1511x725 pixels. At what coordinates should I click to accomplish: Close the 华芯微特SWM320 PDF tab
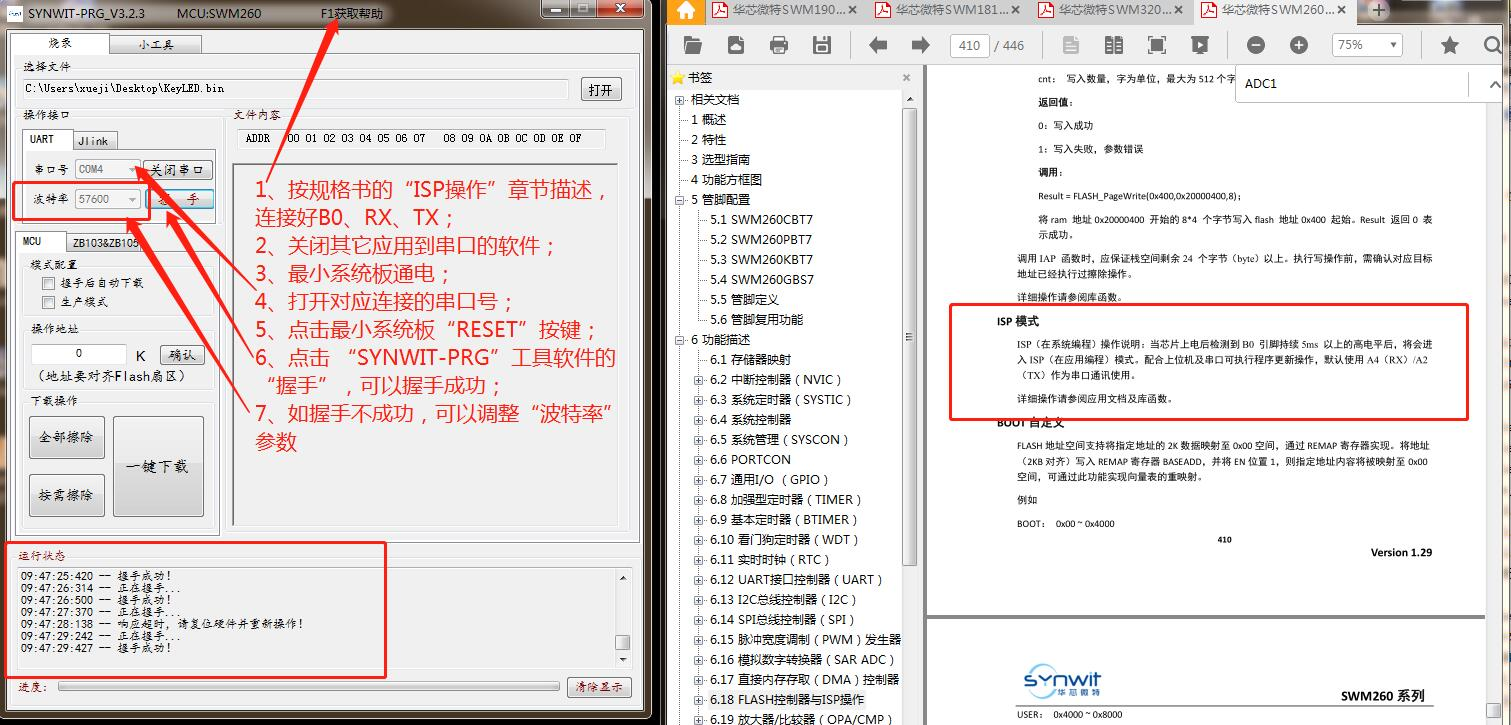click(x=1179, y=11)
